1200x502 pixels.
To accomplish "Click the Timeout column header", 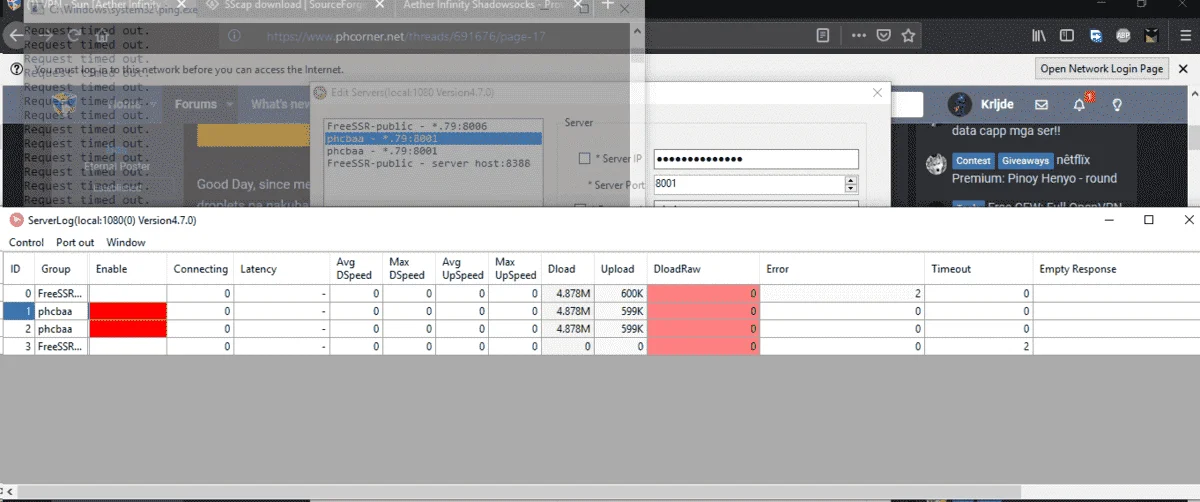I will [x=979, y=269].
